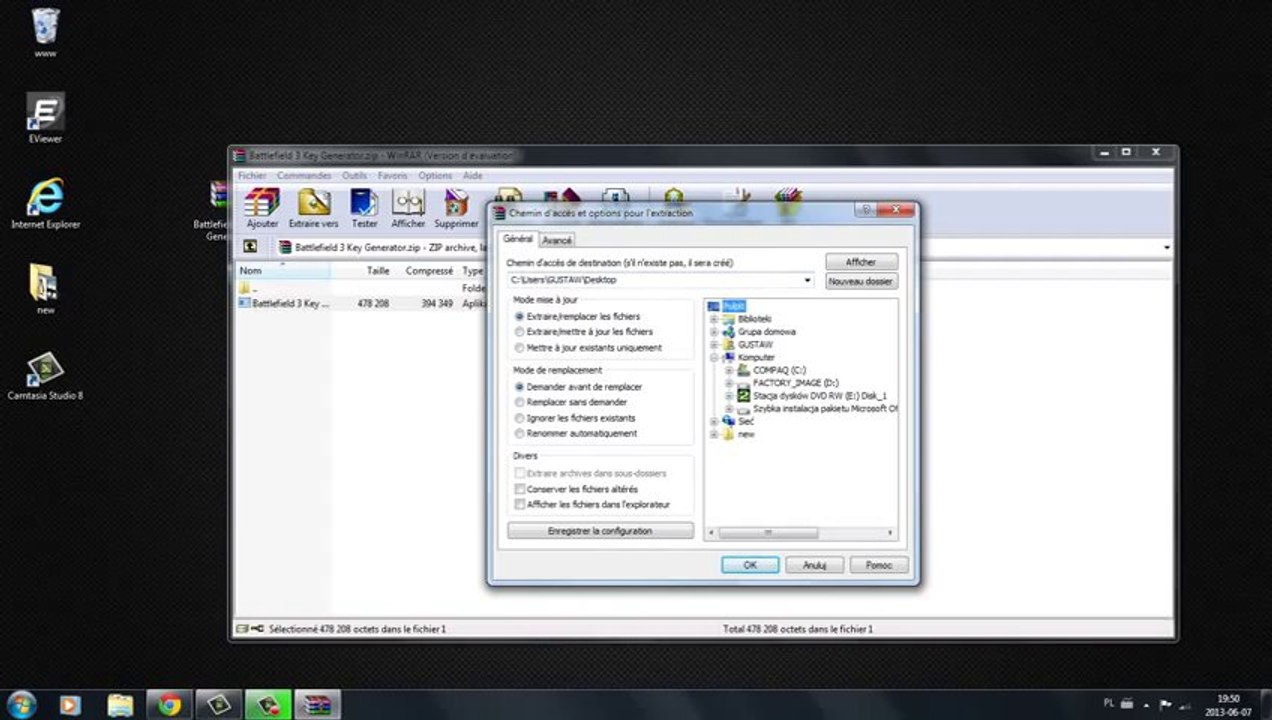Open the Outils menu

click(354, 175)
